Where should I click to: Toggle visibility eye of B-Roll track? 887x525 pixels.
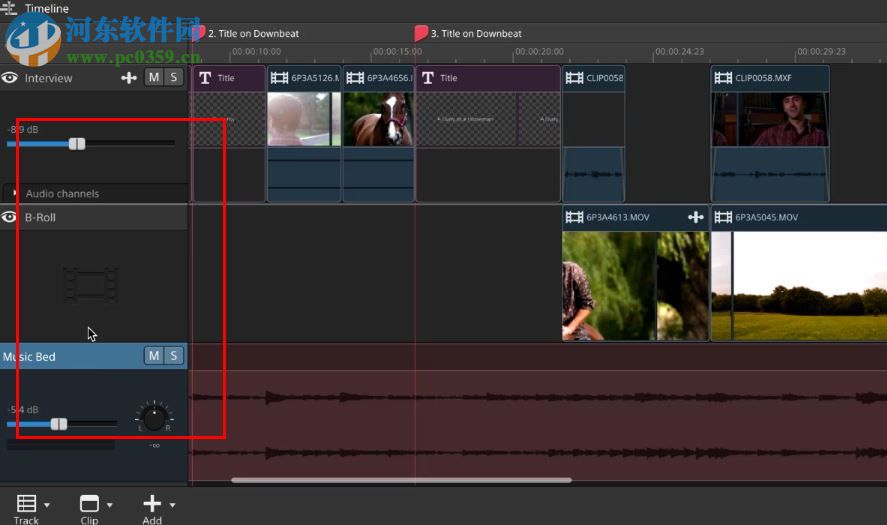point(8,217)
